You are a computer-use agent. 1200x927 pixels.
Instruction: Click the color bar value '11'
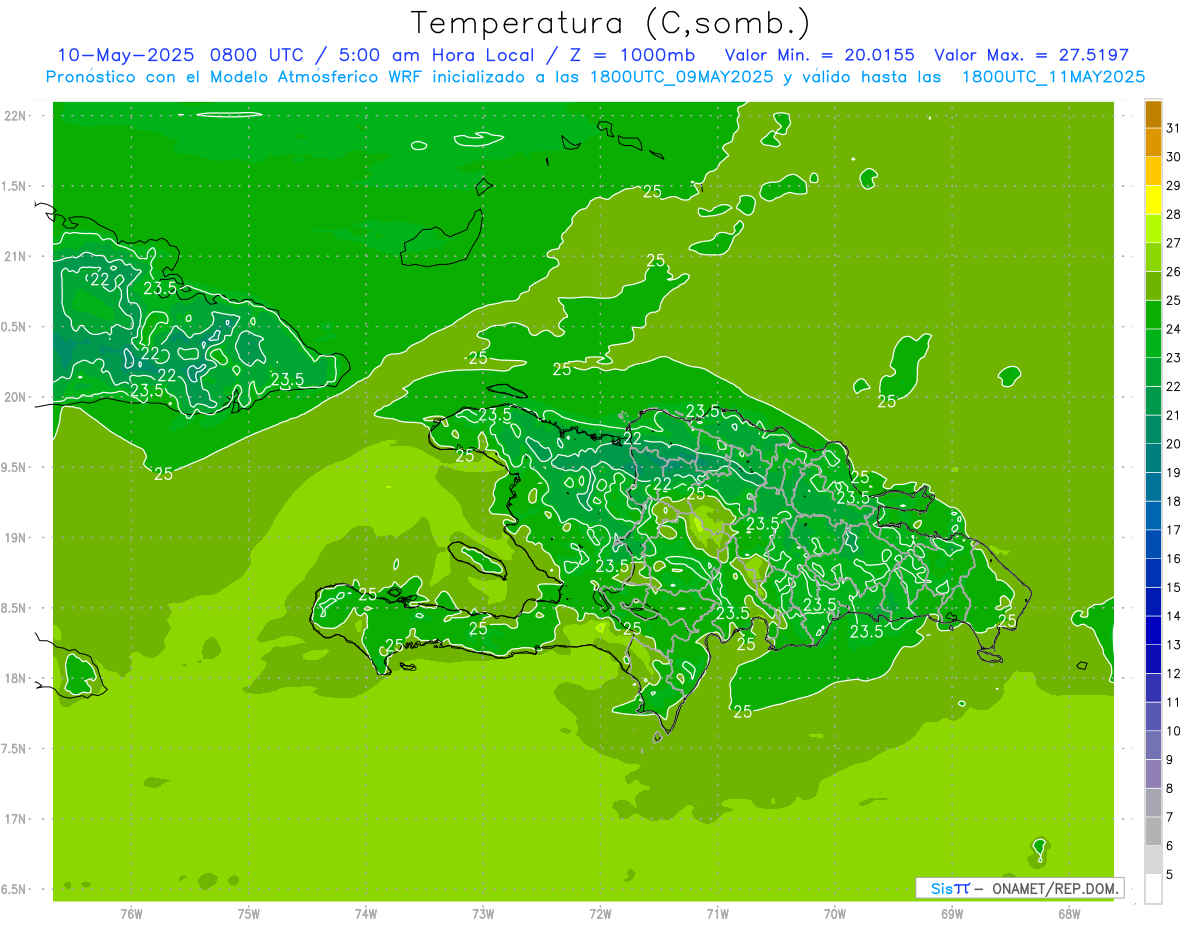point(1174,702)
